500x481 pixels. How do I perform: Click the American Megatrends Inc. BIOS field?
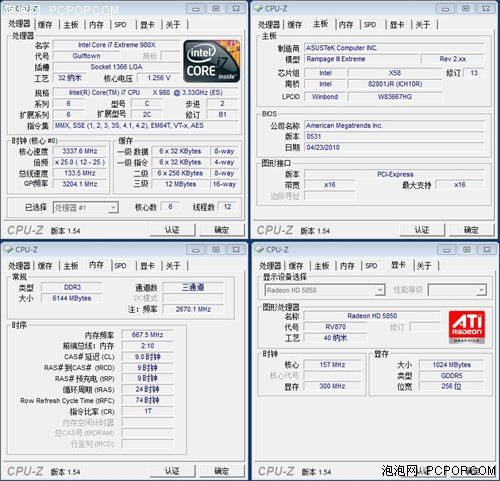(x=394, y=126)
